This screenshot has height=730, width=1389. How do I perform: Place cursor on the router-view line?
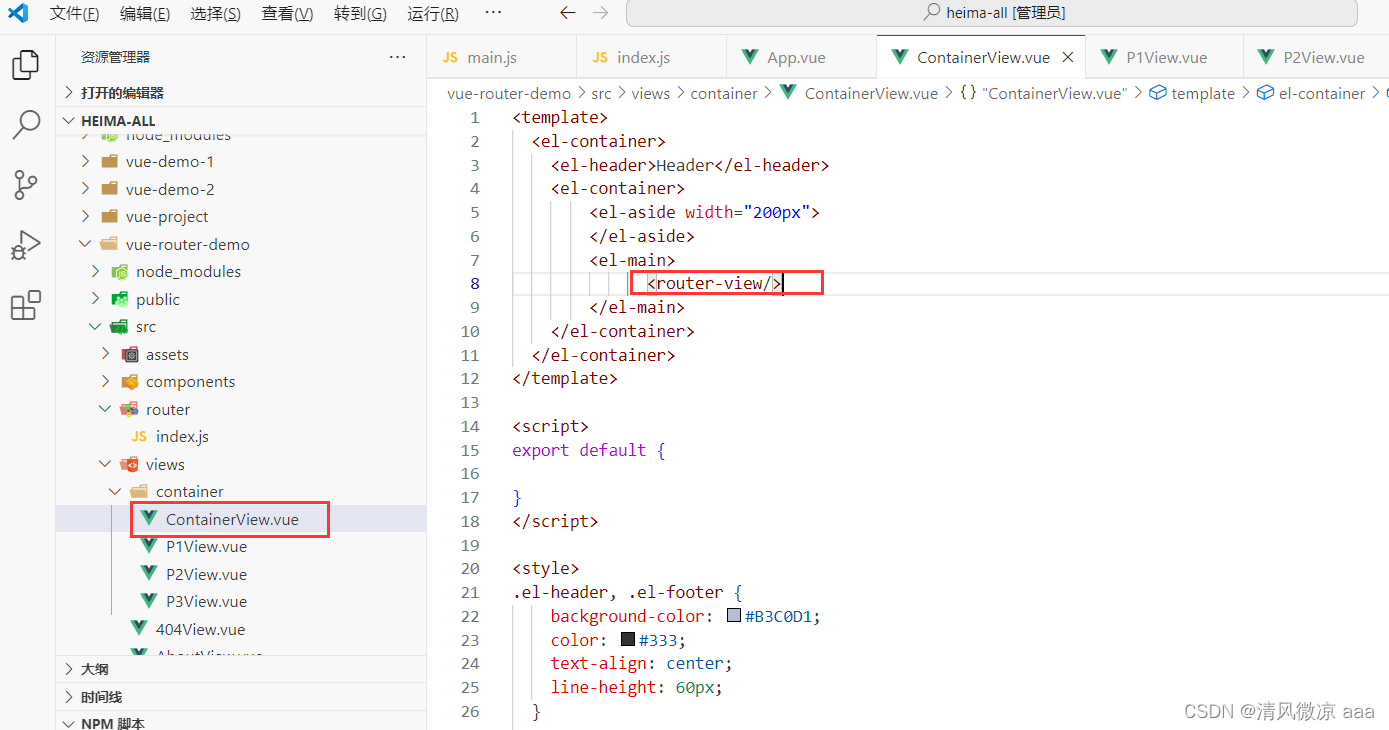(715, 283)
